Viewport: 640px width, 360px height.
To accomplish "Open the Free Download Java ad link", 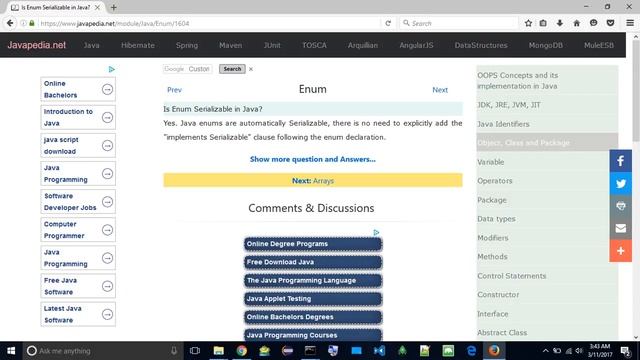I will tap(313, 262).
